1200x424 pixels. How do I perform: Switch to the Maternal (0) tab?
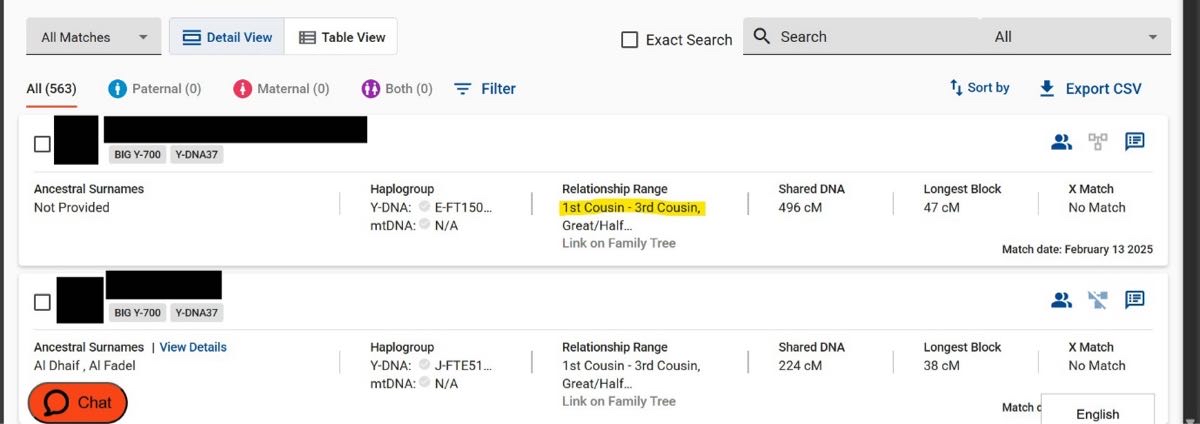point(280,88)
